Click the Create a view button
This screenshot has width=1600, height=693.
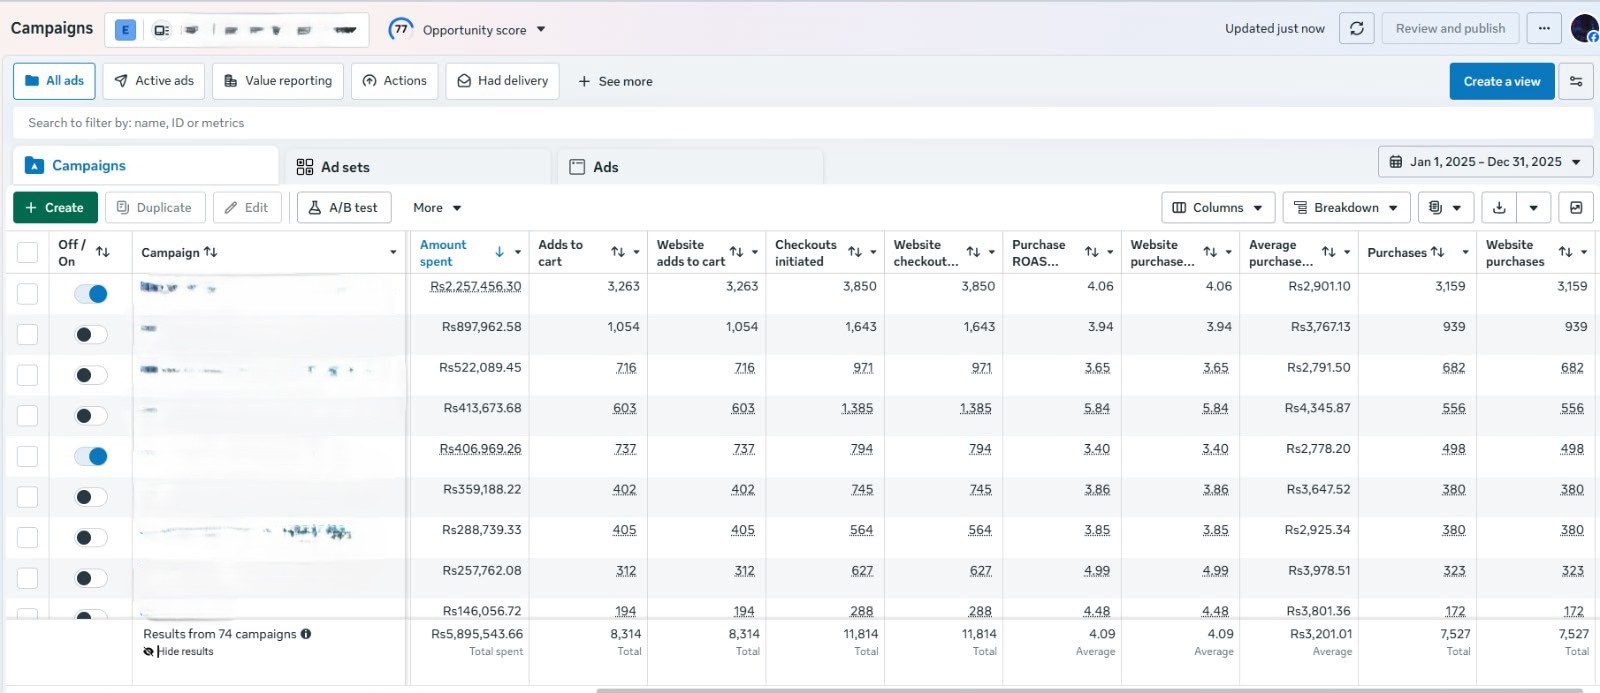click(1502, 81)
